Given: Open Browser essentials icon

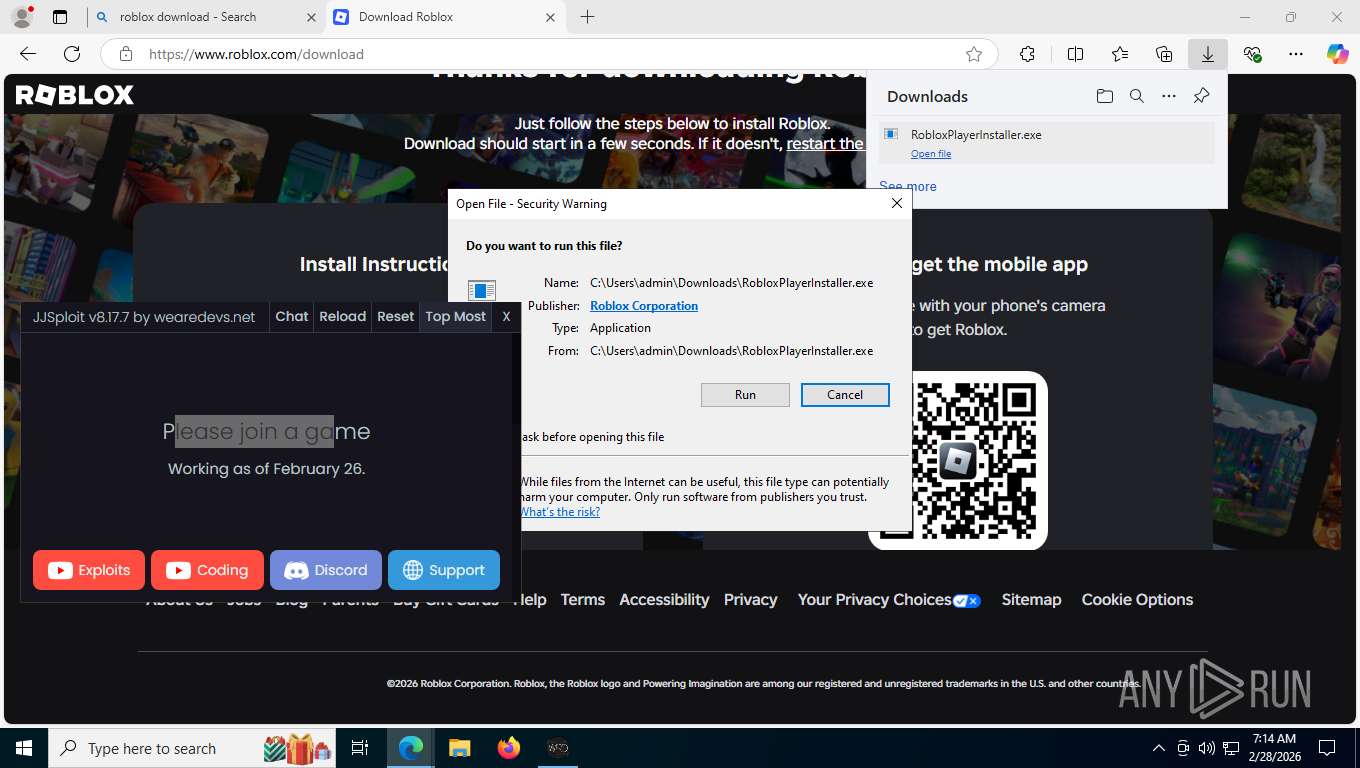Looking at the screenshot, I should point(1252,54).
